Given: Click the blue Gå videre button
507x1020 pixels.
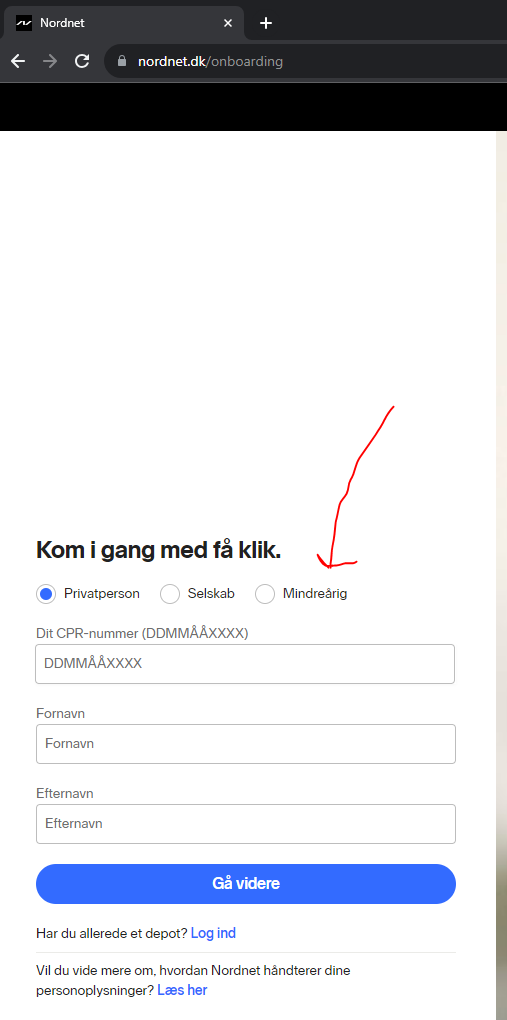Looking at the screenshot, I should (x=246, y=884).
